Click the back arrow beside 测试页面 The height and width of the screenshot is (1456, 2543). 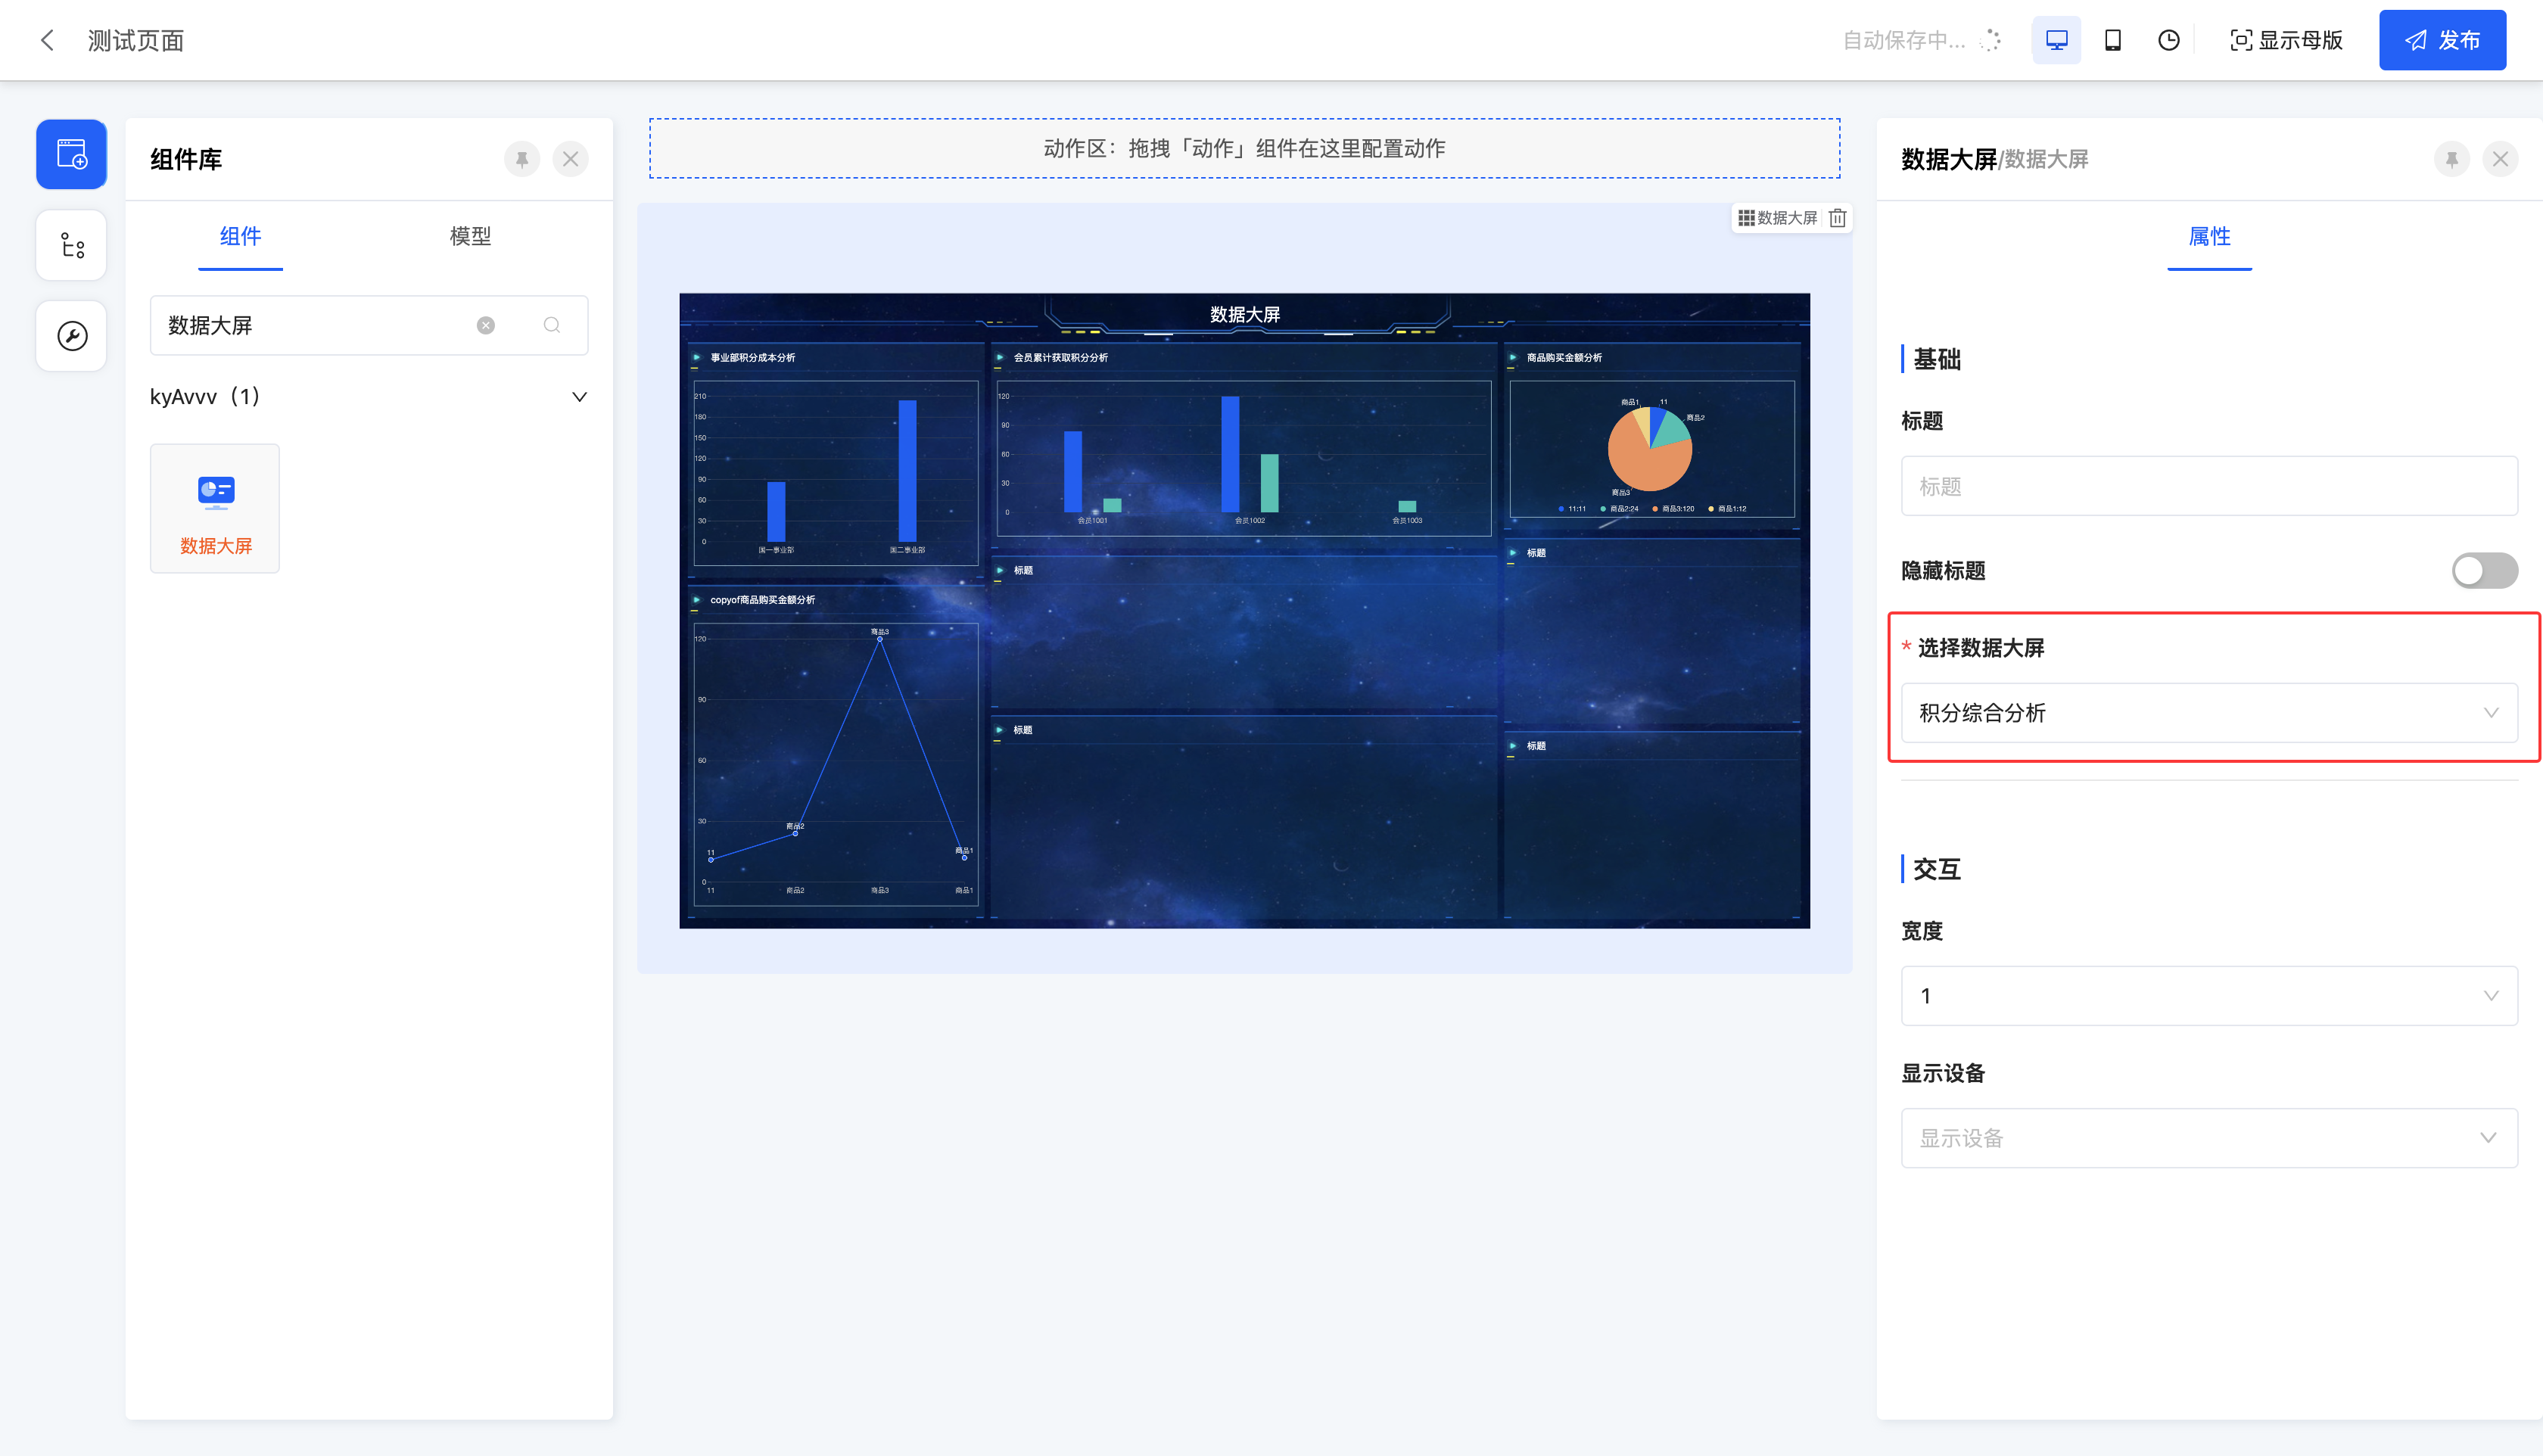[x=47, y=40]
